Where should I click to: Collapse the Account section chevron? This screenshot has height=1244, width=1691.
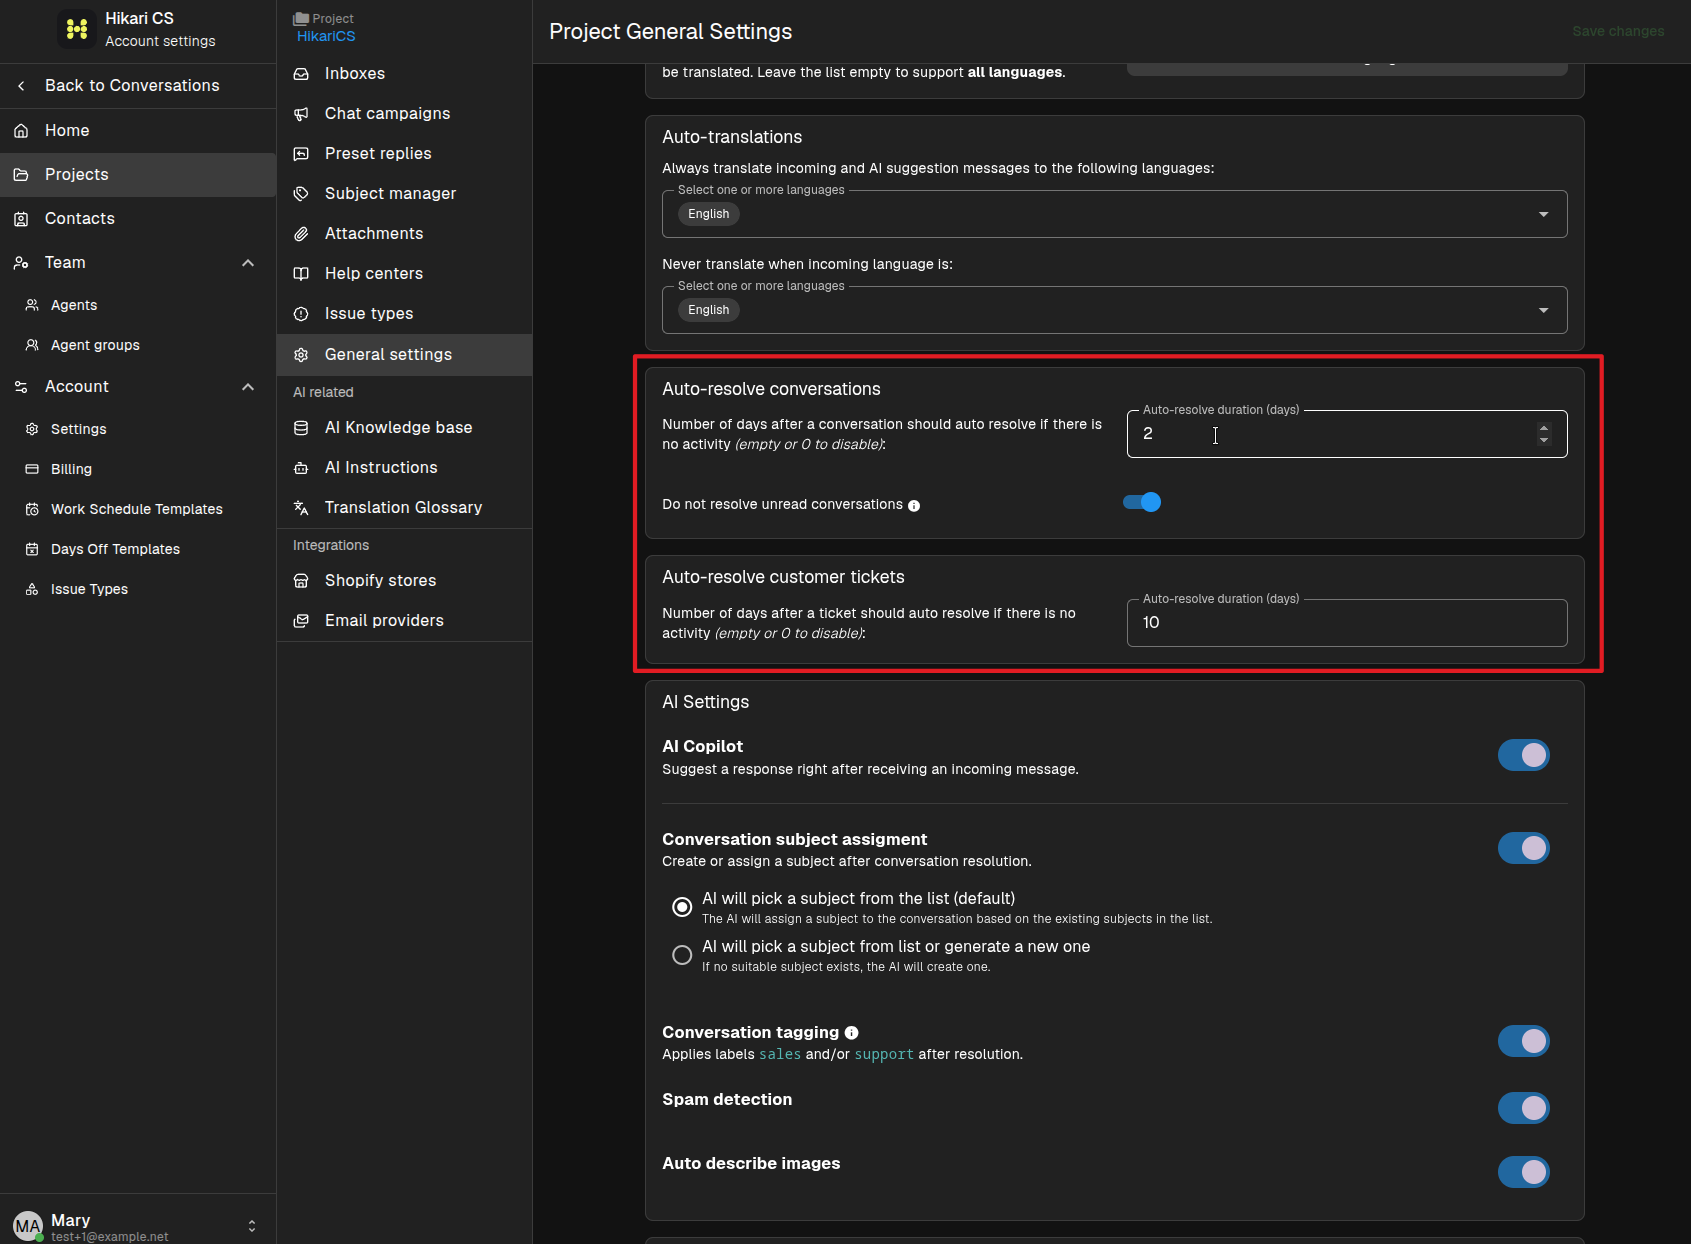(248, 387)
